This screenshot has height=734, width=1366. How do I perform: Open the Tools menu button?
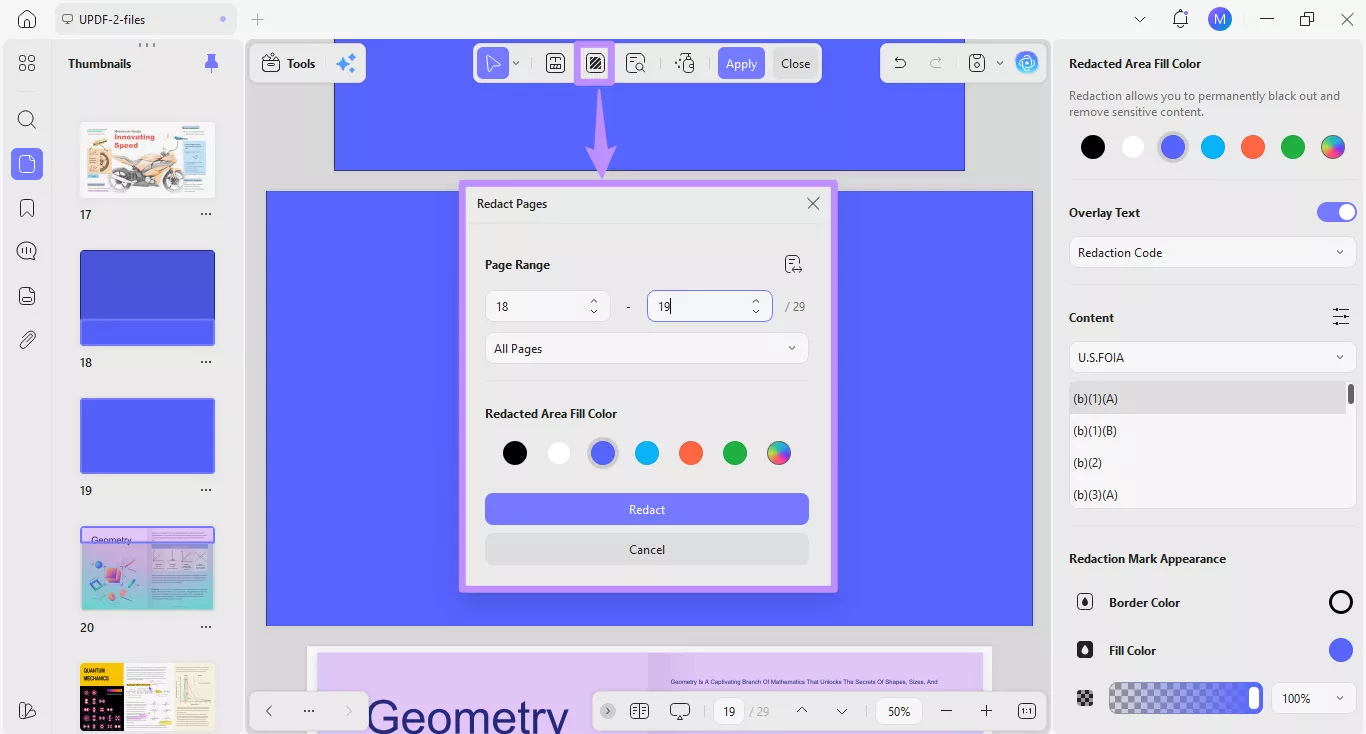tap(288, 63)
